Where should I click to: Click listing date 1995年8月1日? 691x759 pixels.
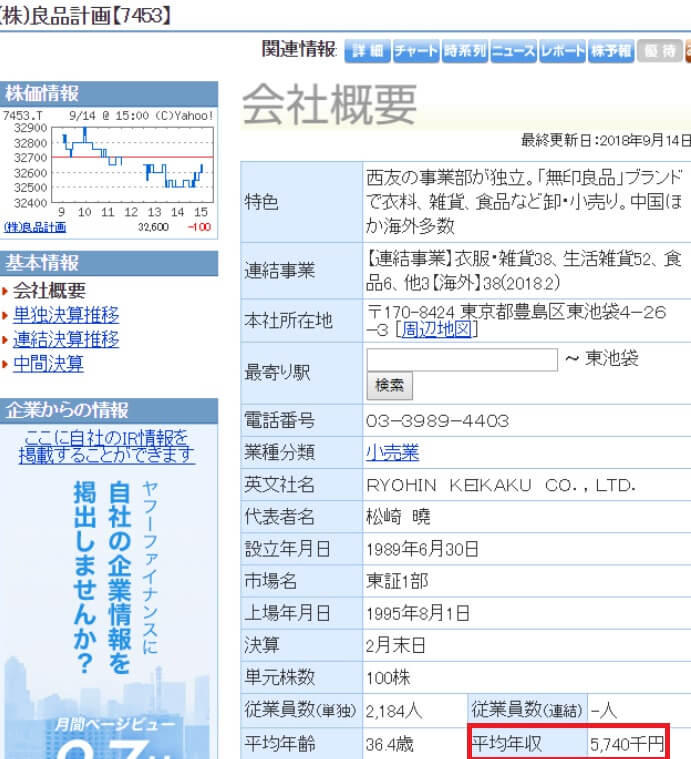418,613
